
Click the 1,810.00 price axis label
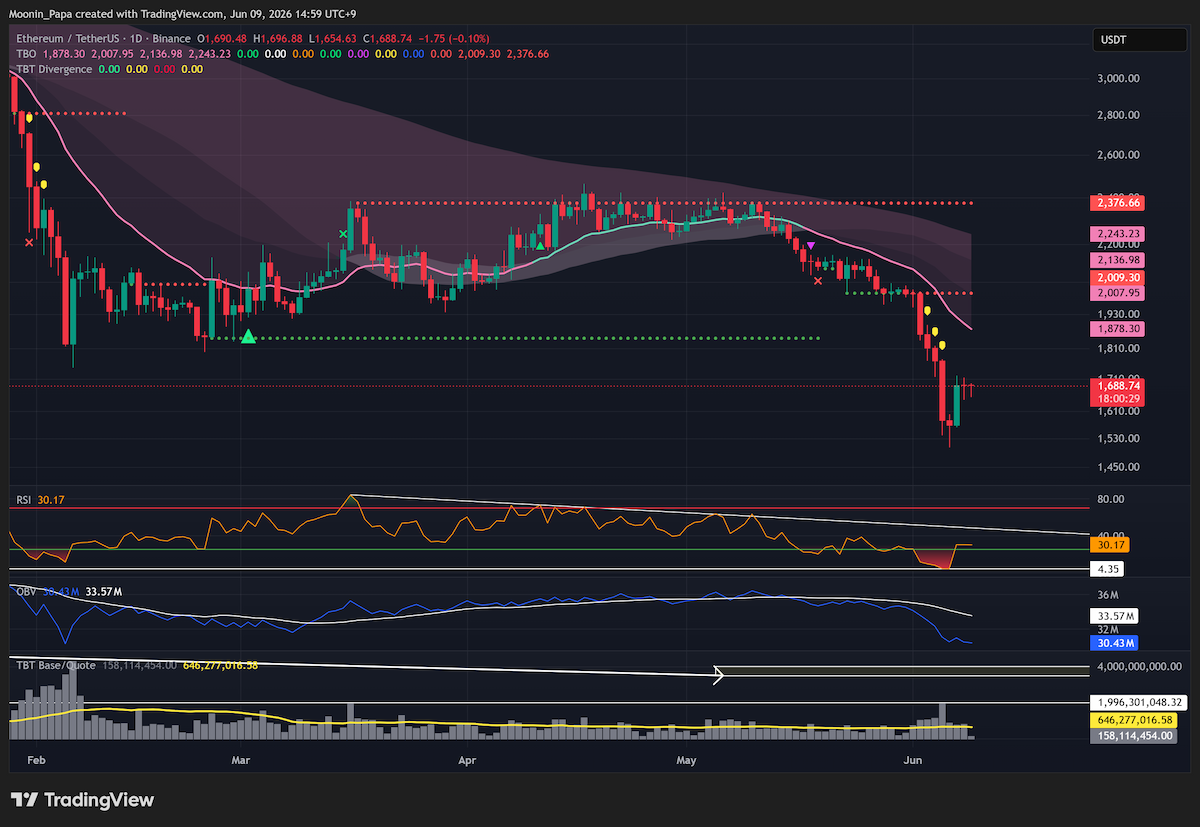[x=1119, y=348]
